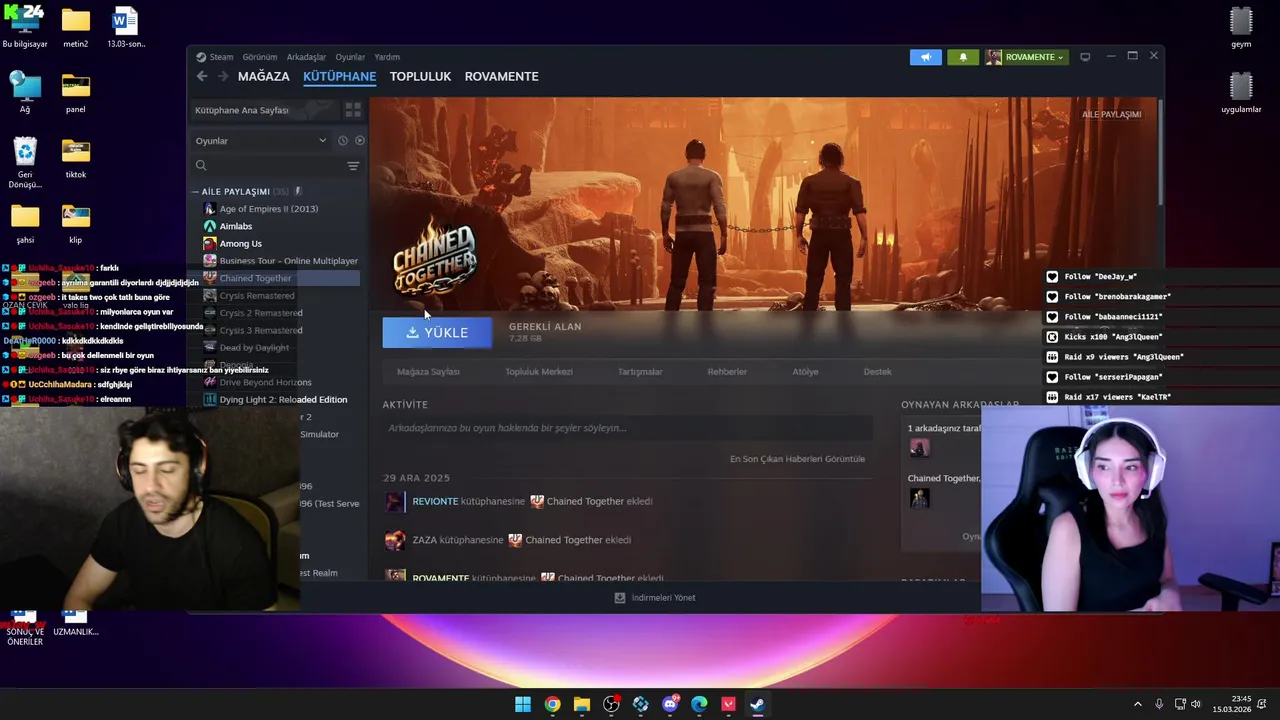This screenshot has height=720, width=1280.
Task: Open the Arkadaşlar menu
Action: (306, 57)
